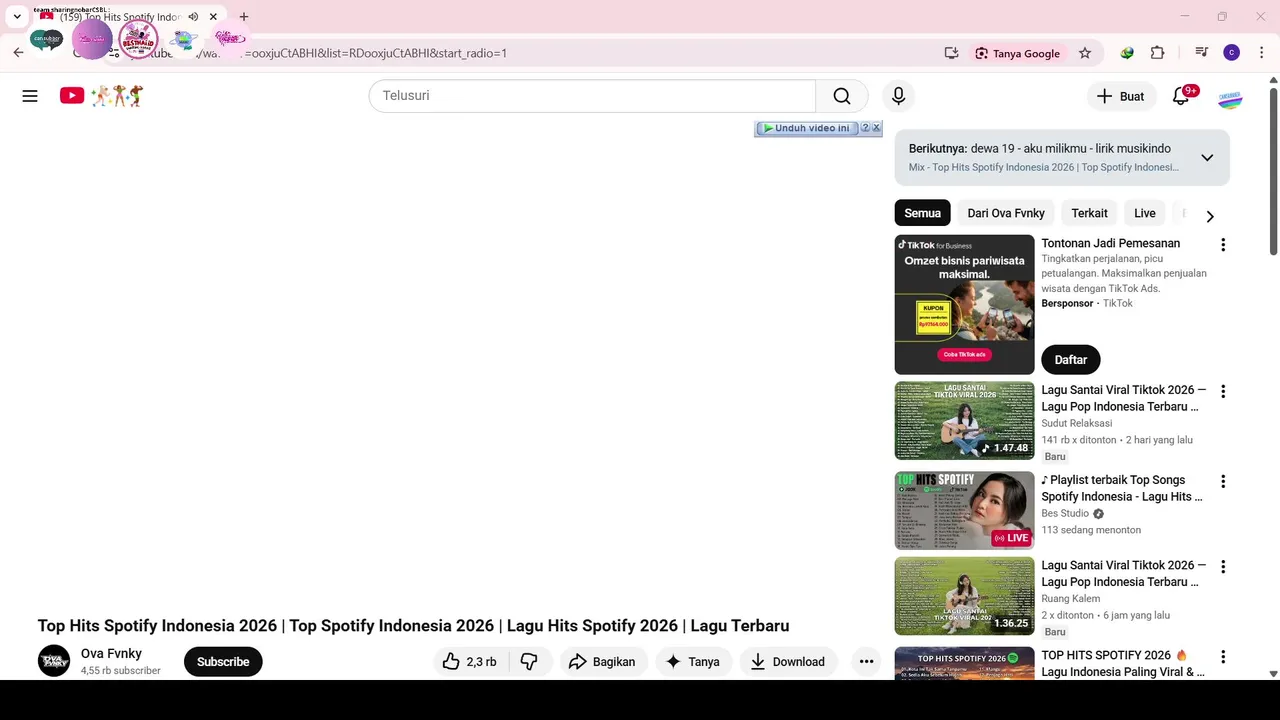This screenshot has width=1280, height=720.
Task: Bookmark this page with star icon
Action: tap(1085, 53)
